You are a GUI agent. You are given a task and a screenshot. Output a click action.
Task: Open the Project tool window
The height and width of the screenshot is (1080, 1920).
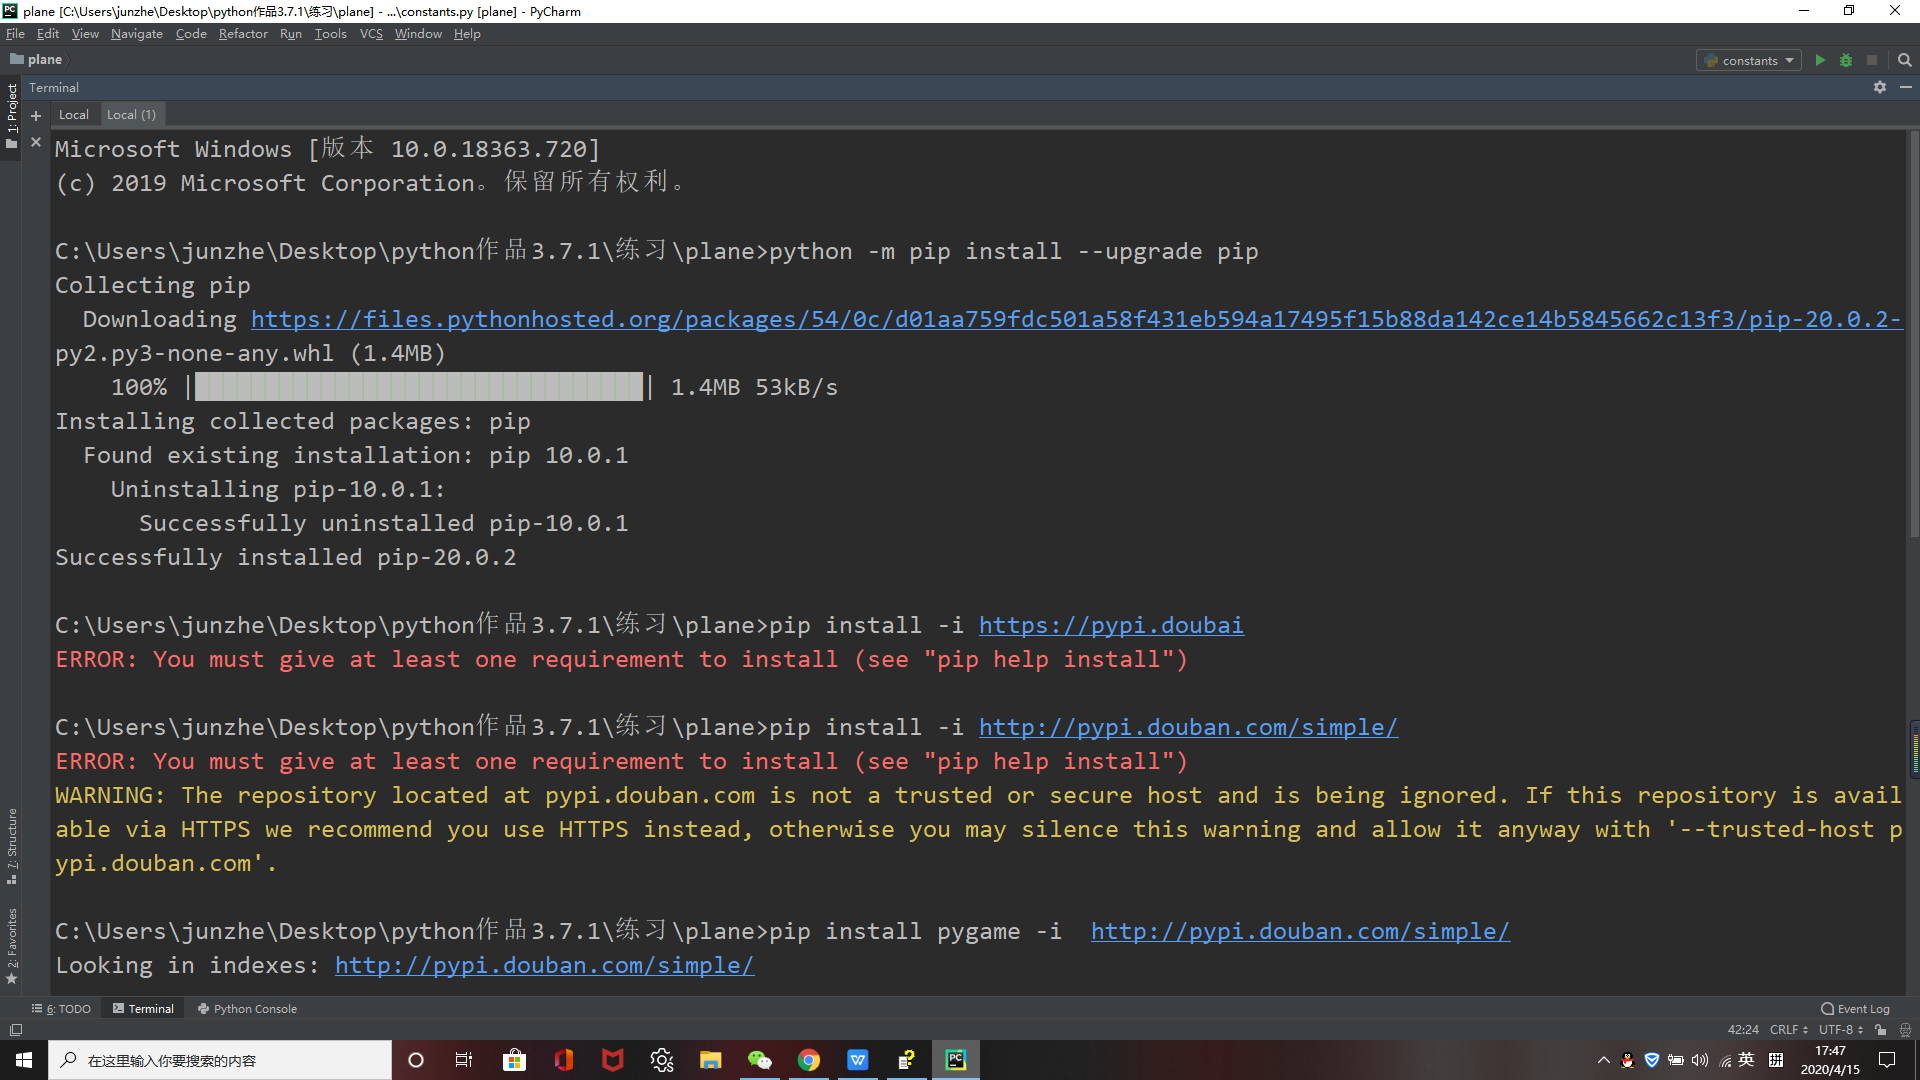click(x=12, y=115)
